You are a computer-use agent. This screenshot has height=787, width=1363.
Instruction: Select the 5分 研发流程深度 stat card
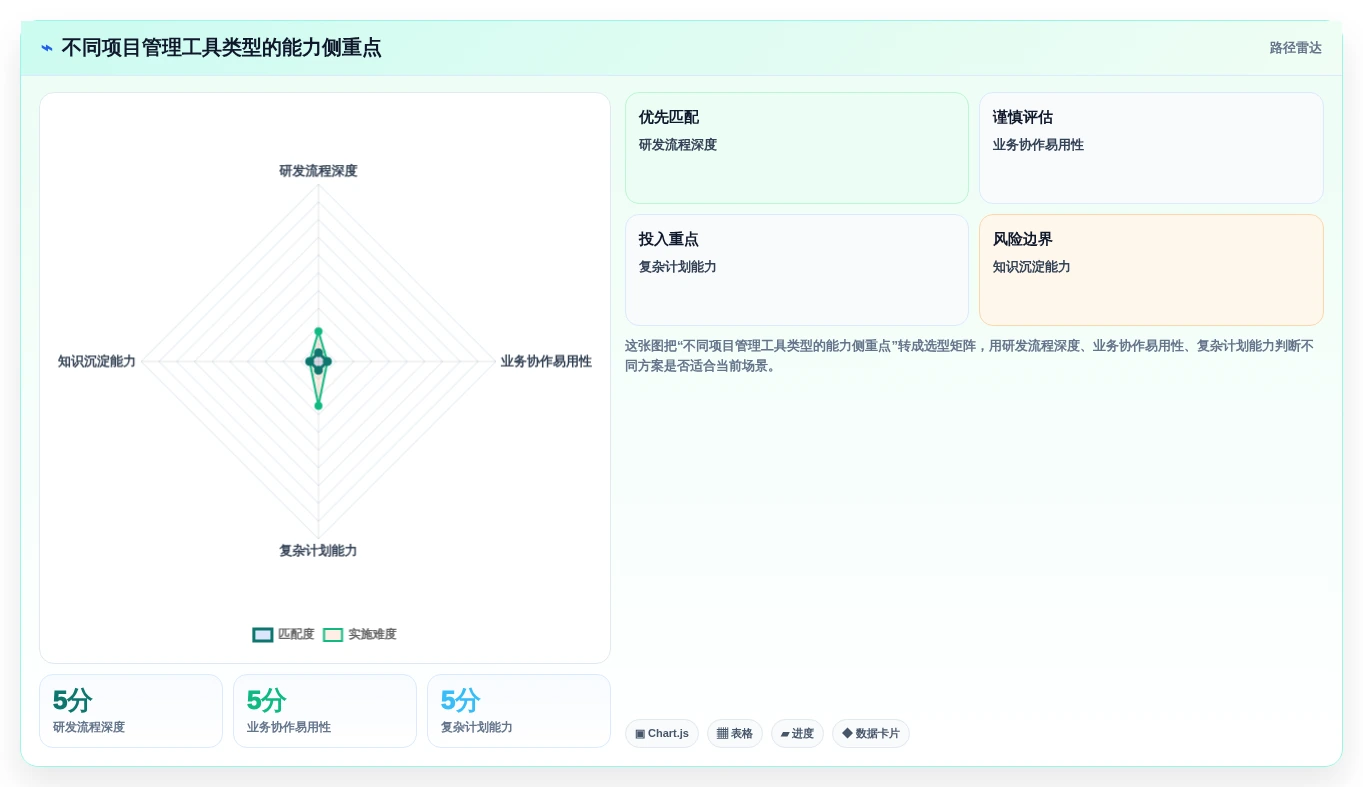pyautogui.click(x=131, y=711)
